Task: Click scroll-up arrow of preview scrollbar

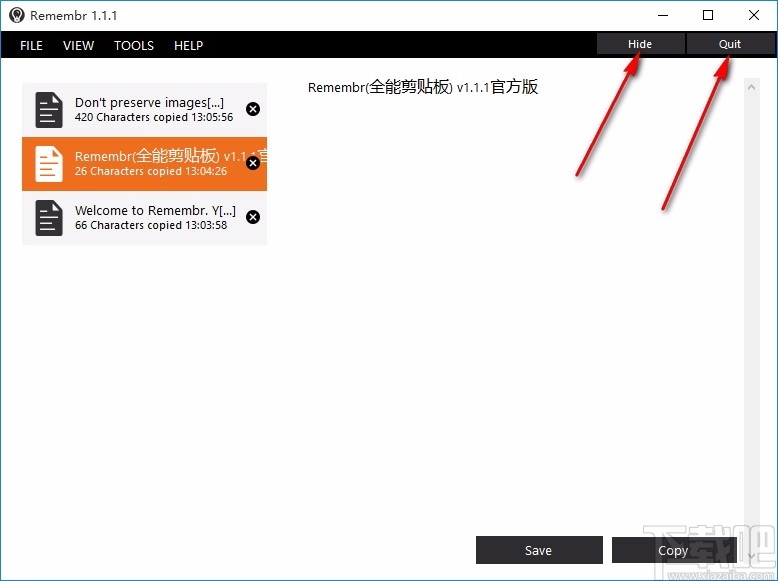Action: click(x=751, y=87)
